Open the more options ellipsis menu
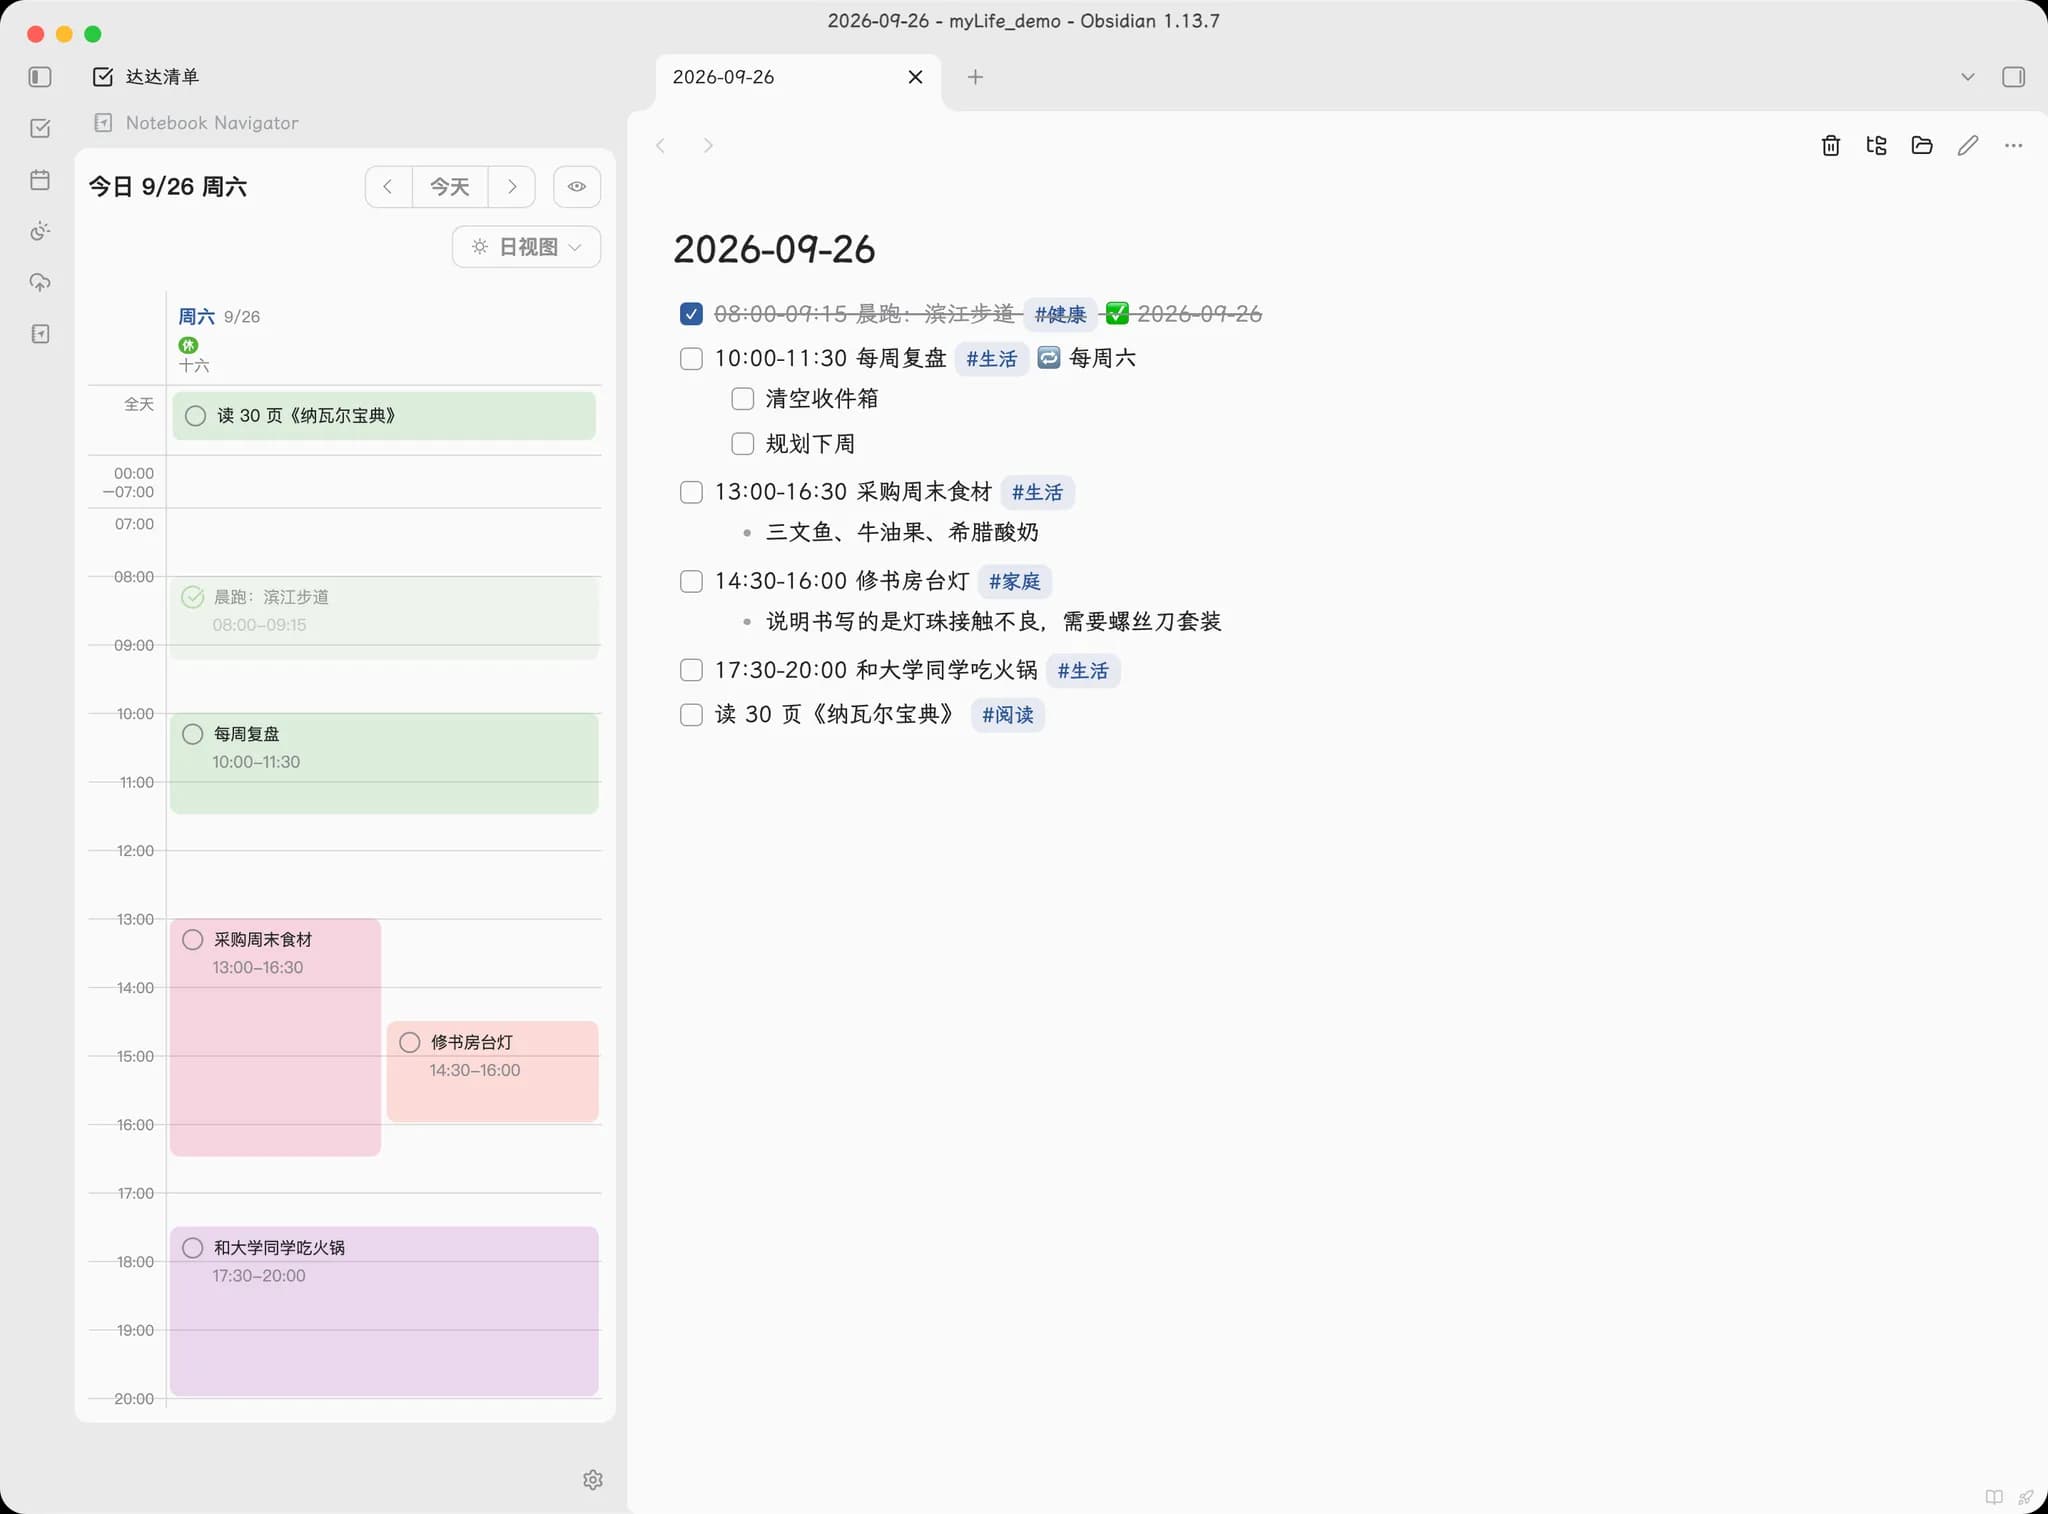The width and height of the screenshot is (2048, 1514). coord(2013,146)
